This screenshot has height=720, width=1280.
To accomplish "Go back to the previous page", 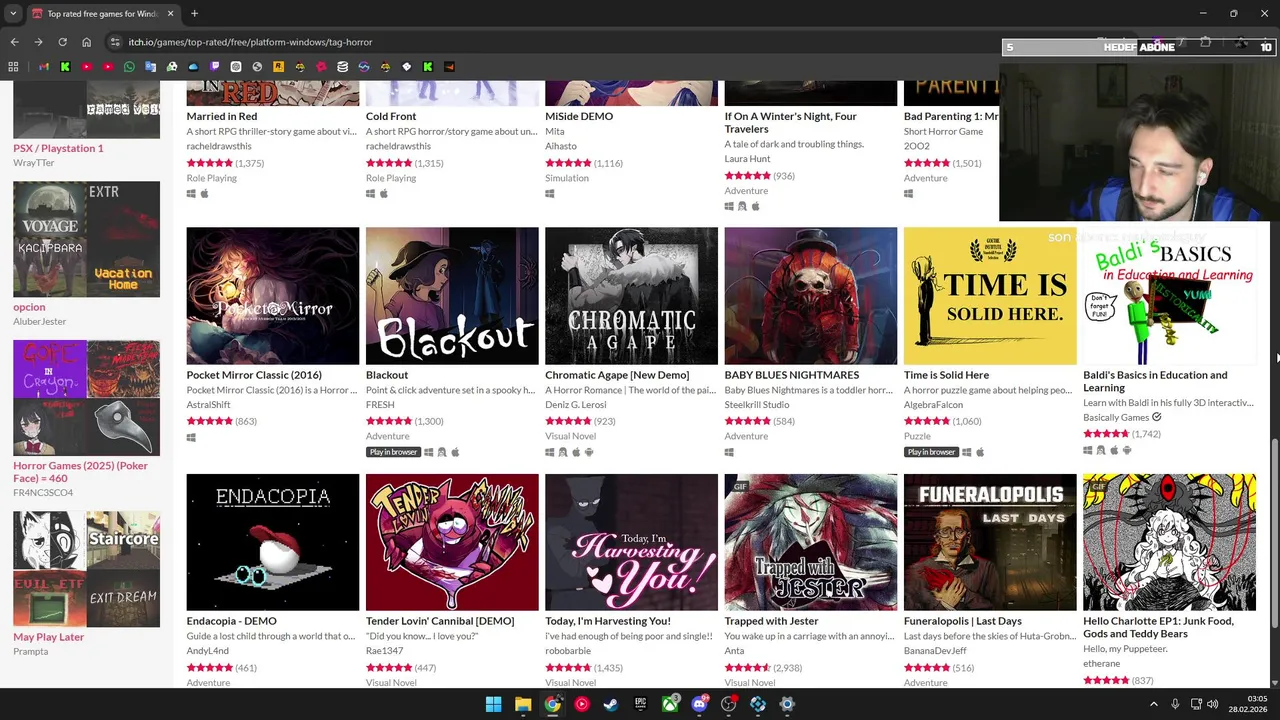I will click(x=14, y=42).
